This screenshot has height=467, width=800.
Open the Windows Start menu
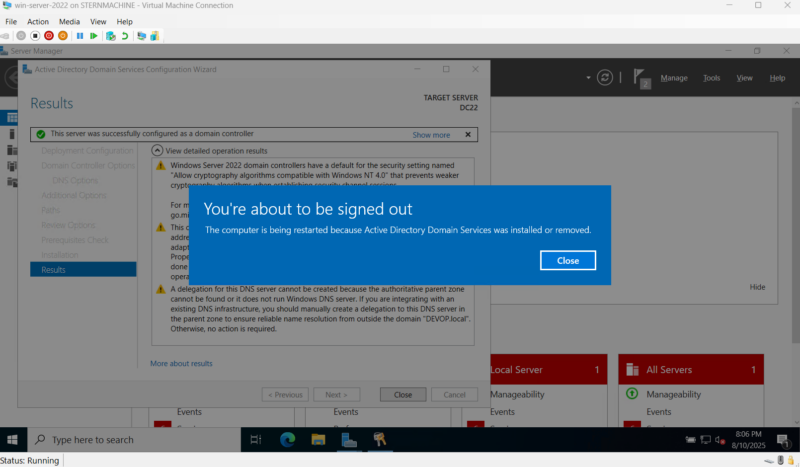click(12, 439)
